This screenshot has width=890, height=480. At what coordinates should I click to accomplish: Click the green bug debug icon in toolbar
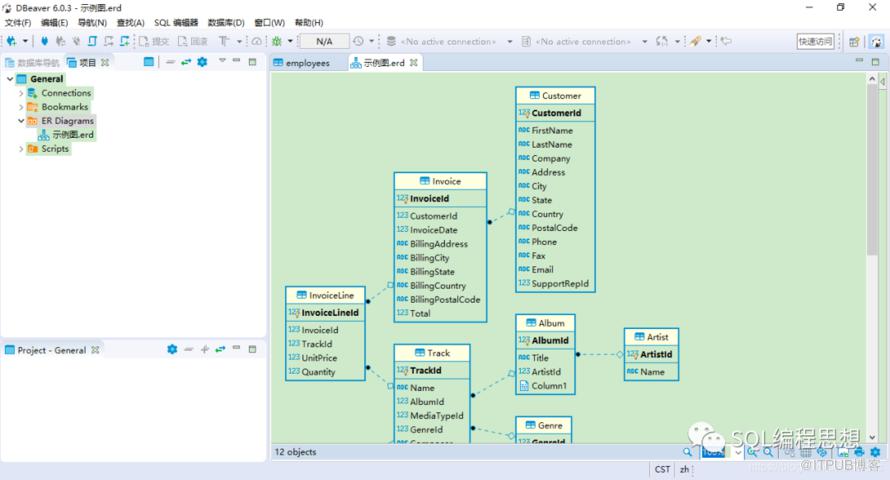[276, 41]
